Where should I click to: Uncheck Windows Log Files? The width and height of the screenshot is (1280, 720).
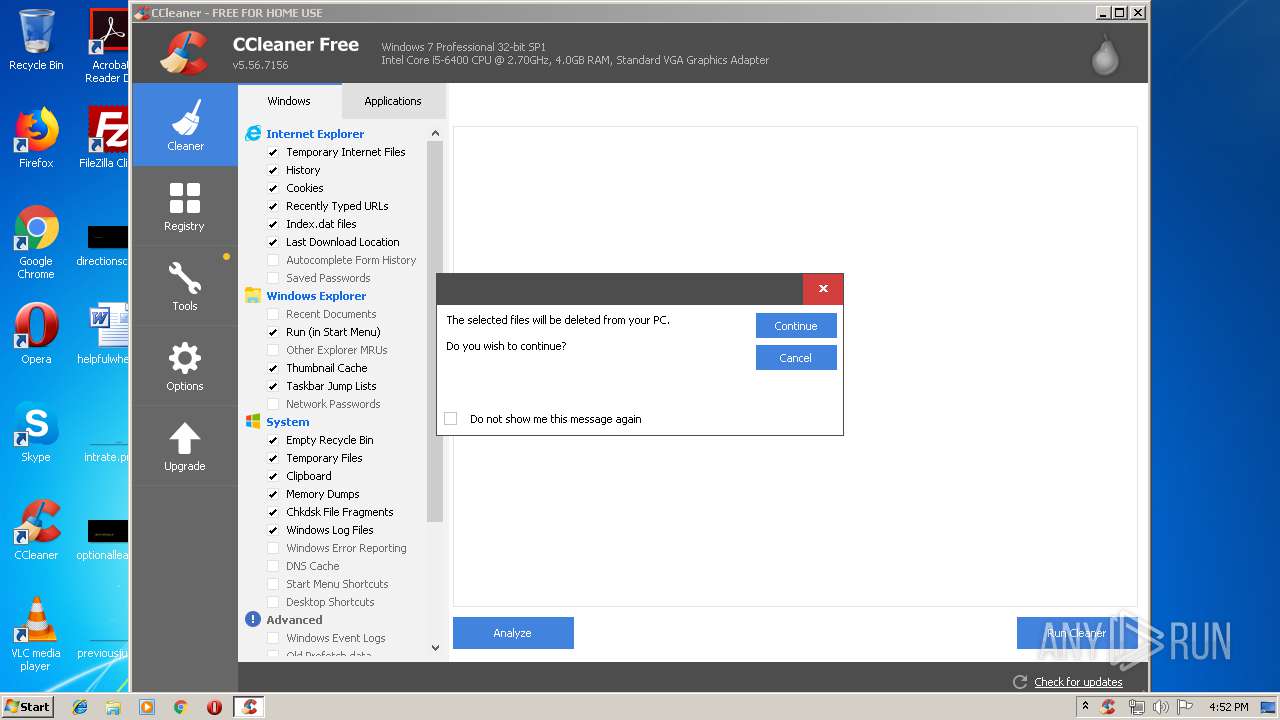(273, 530)
